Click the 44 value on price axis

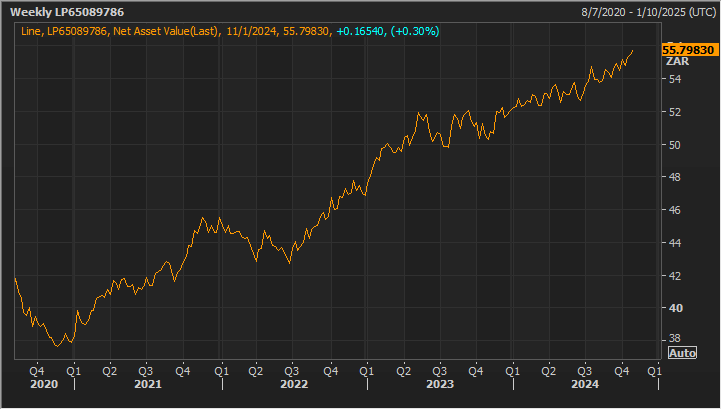pos(676,244)
